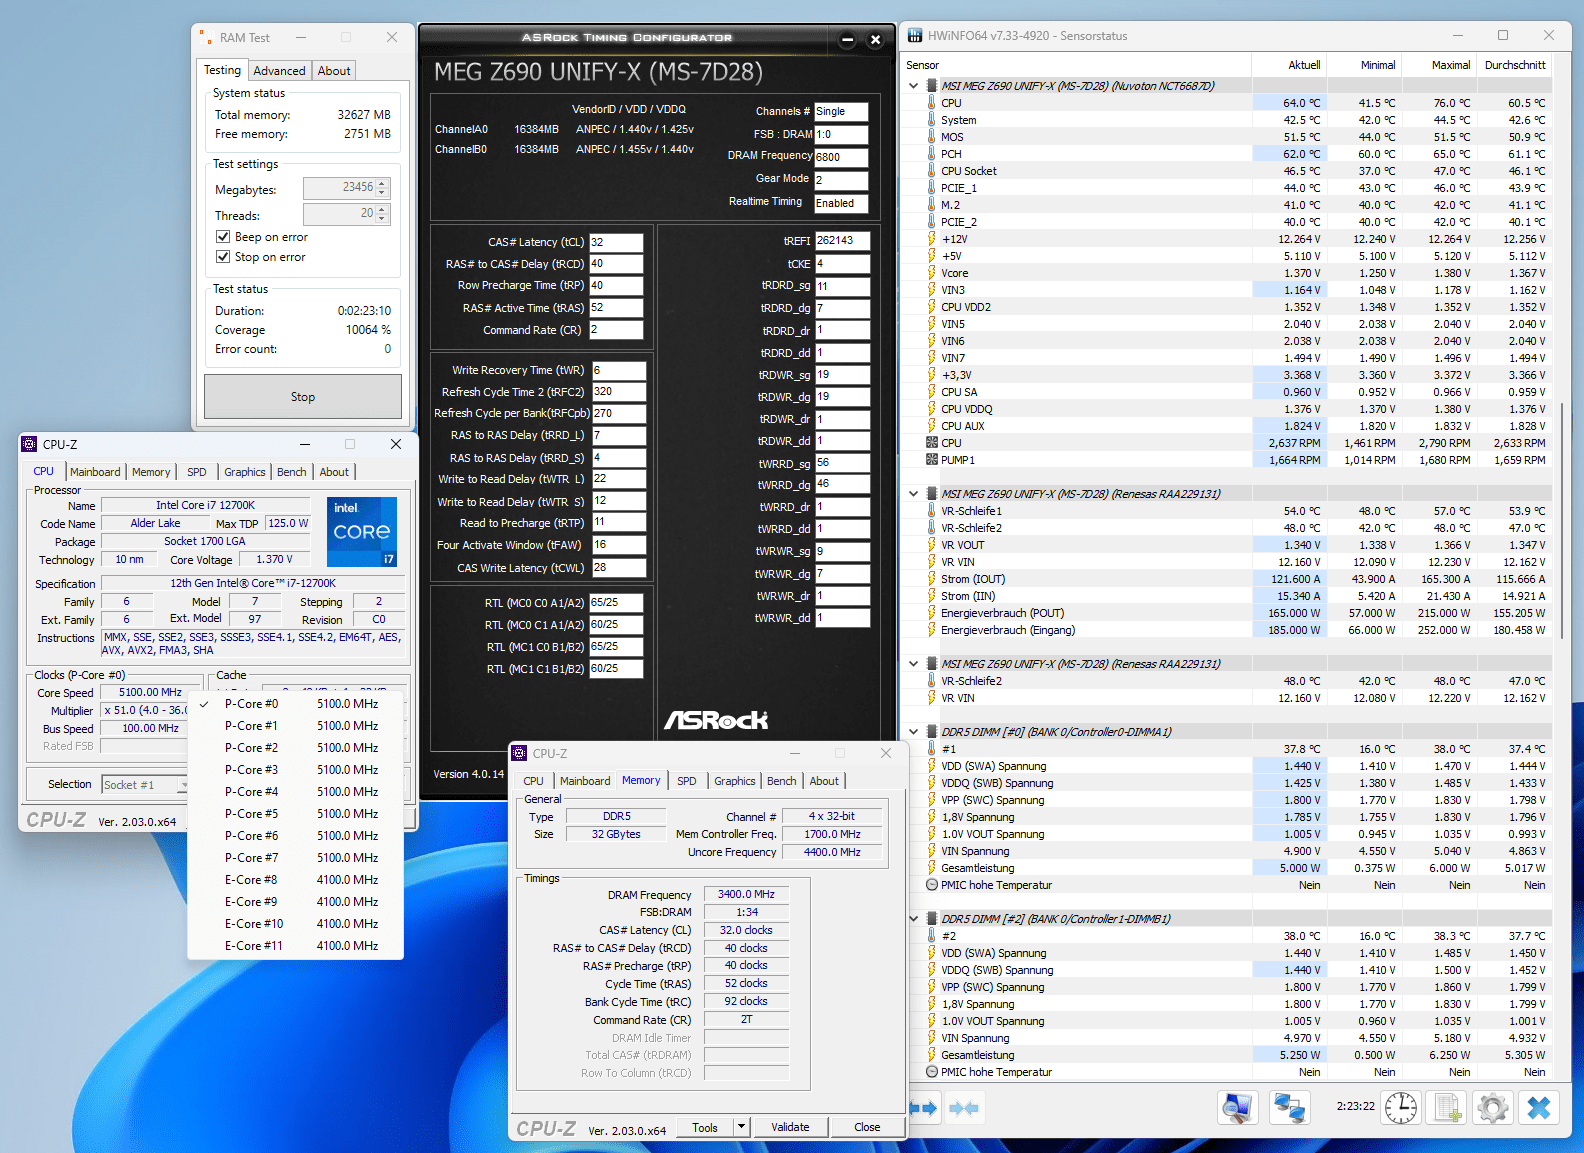Click HWiNFO log file add icon
This screenshot has width=1584, height=1153.
pyautogui.click(x=1447, y=1107)
